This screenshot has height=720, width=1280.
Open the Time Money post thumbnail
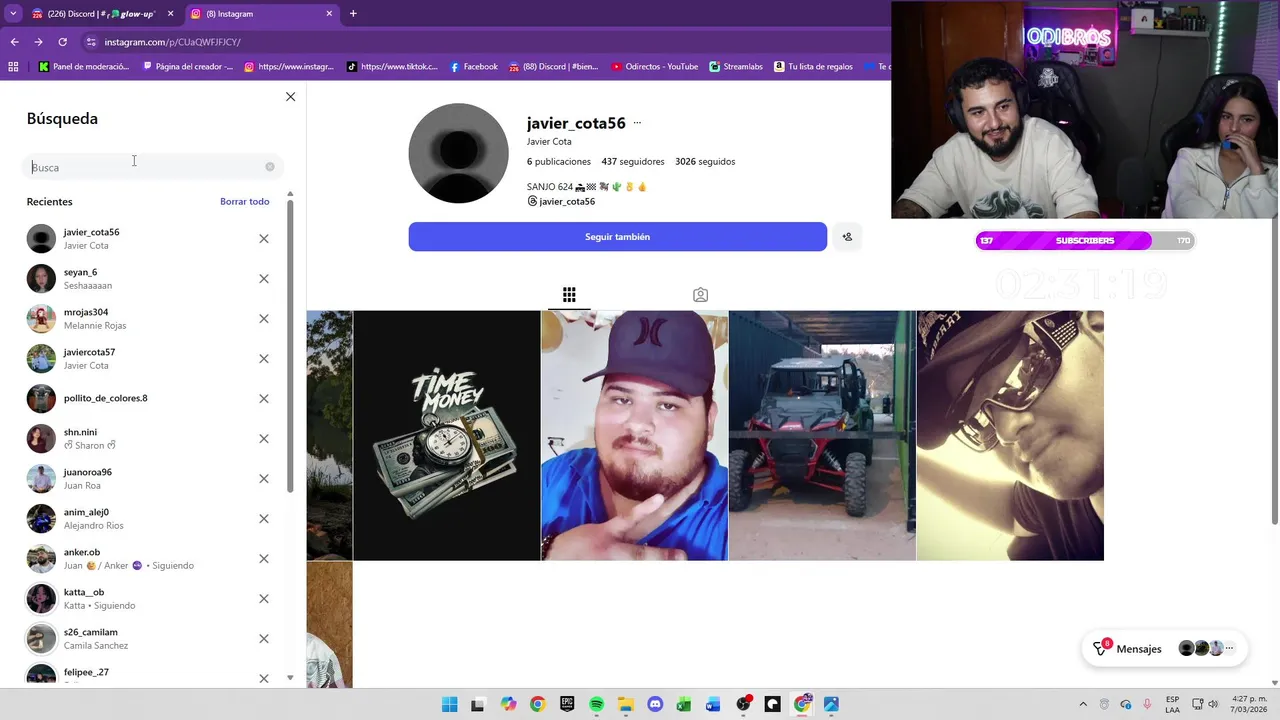click(x=446, y=435)
